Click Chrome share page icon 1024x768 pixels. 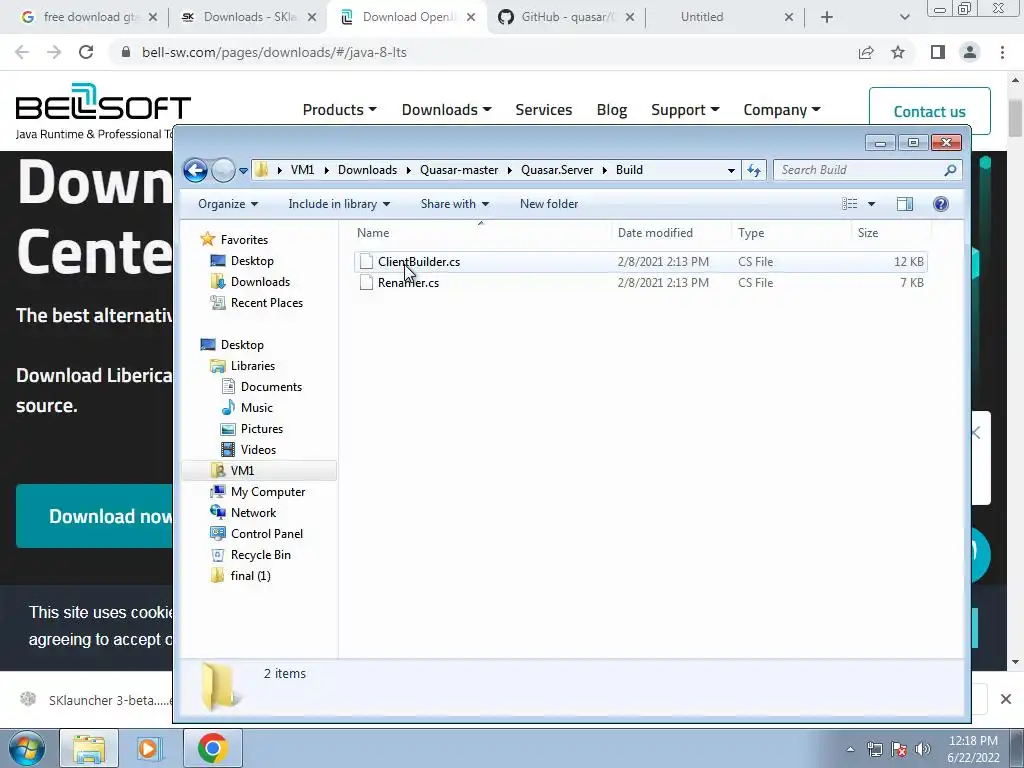(866, 52)
